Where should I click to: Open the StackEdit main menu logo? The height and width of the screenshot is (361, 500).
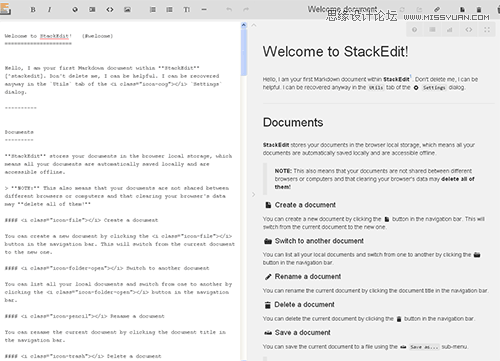(5, 9)
